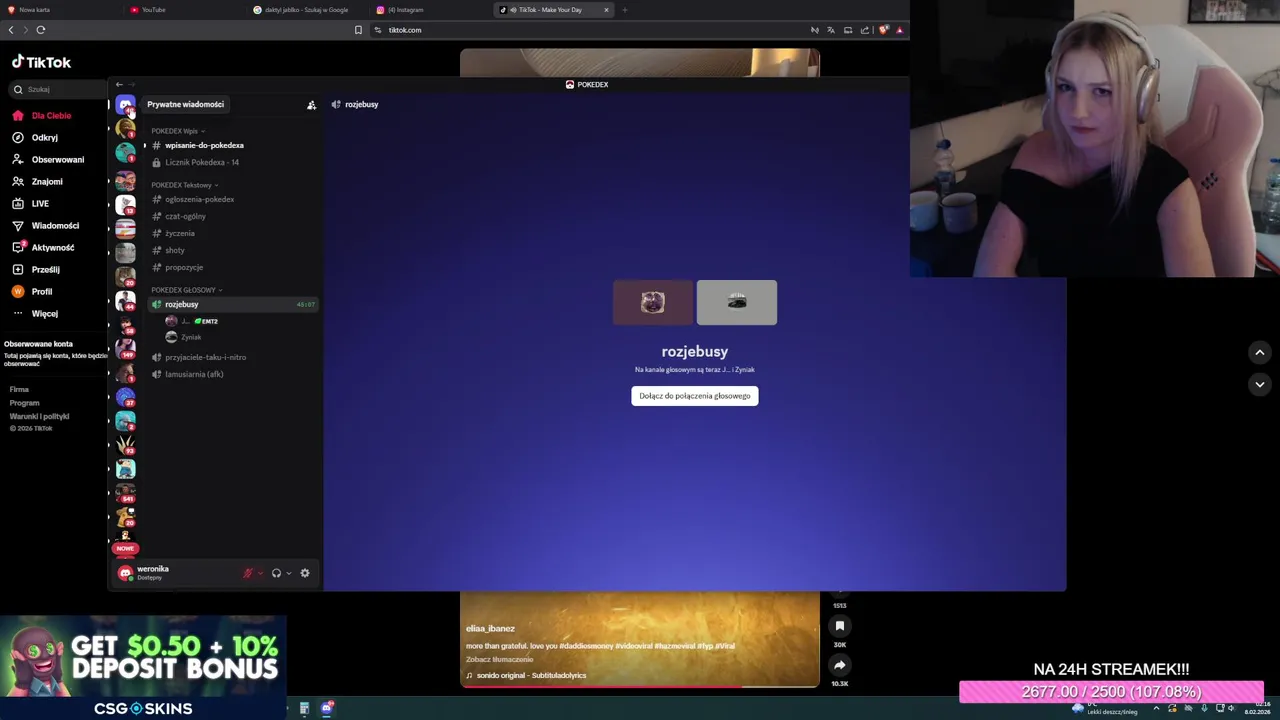Switch to the Nowa karta tab
Screen dimensions: 1280x720
(x=60, y=10)
